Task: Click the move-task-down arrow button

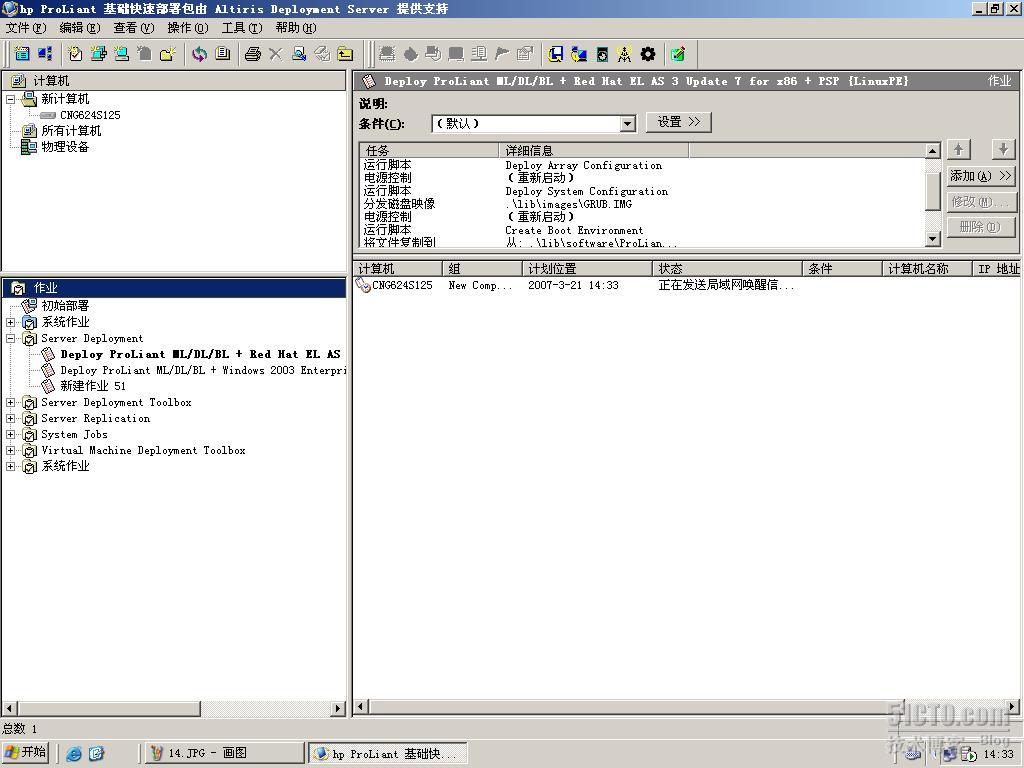Action: (x=1003, y=150)
